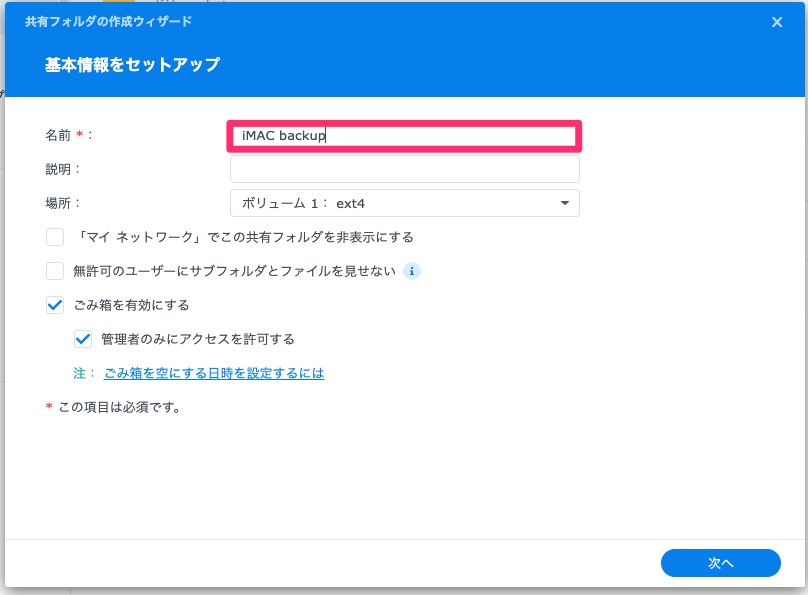Close the 共有フォルダの作成ウィザード dialog
The width and height of the screenshot is (808, 595).
(x=777, y=22)
